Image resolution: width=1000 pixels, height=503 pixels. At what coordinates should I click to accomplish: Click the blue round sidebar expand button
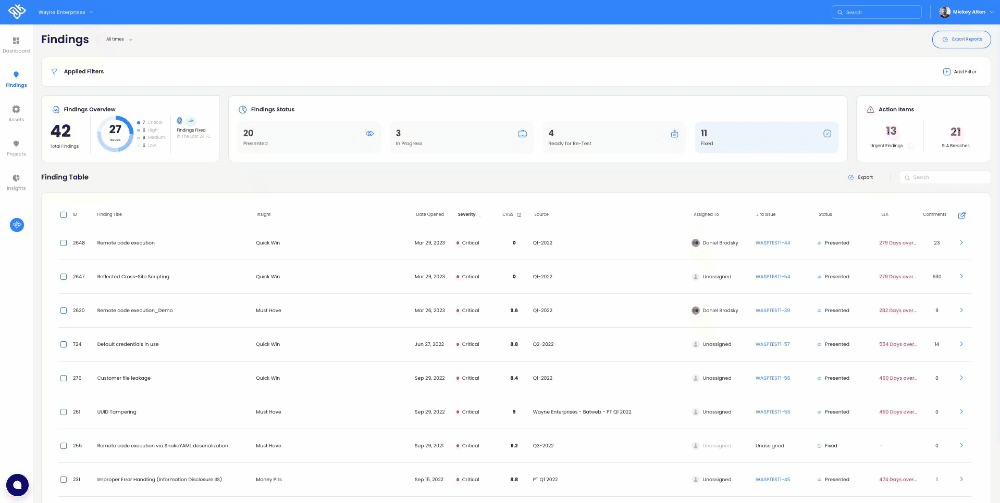click(x=17, y=224)
